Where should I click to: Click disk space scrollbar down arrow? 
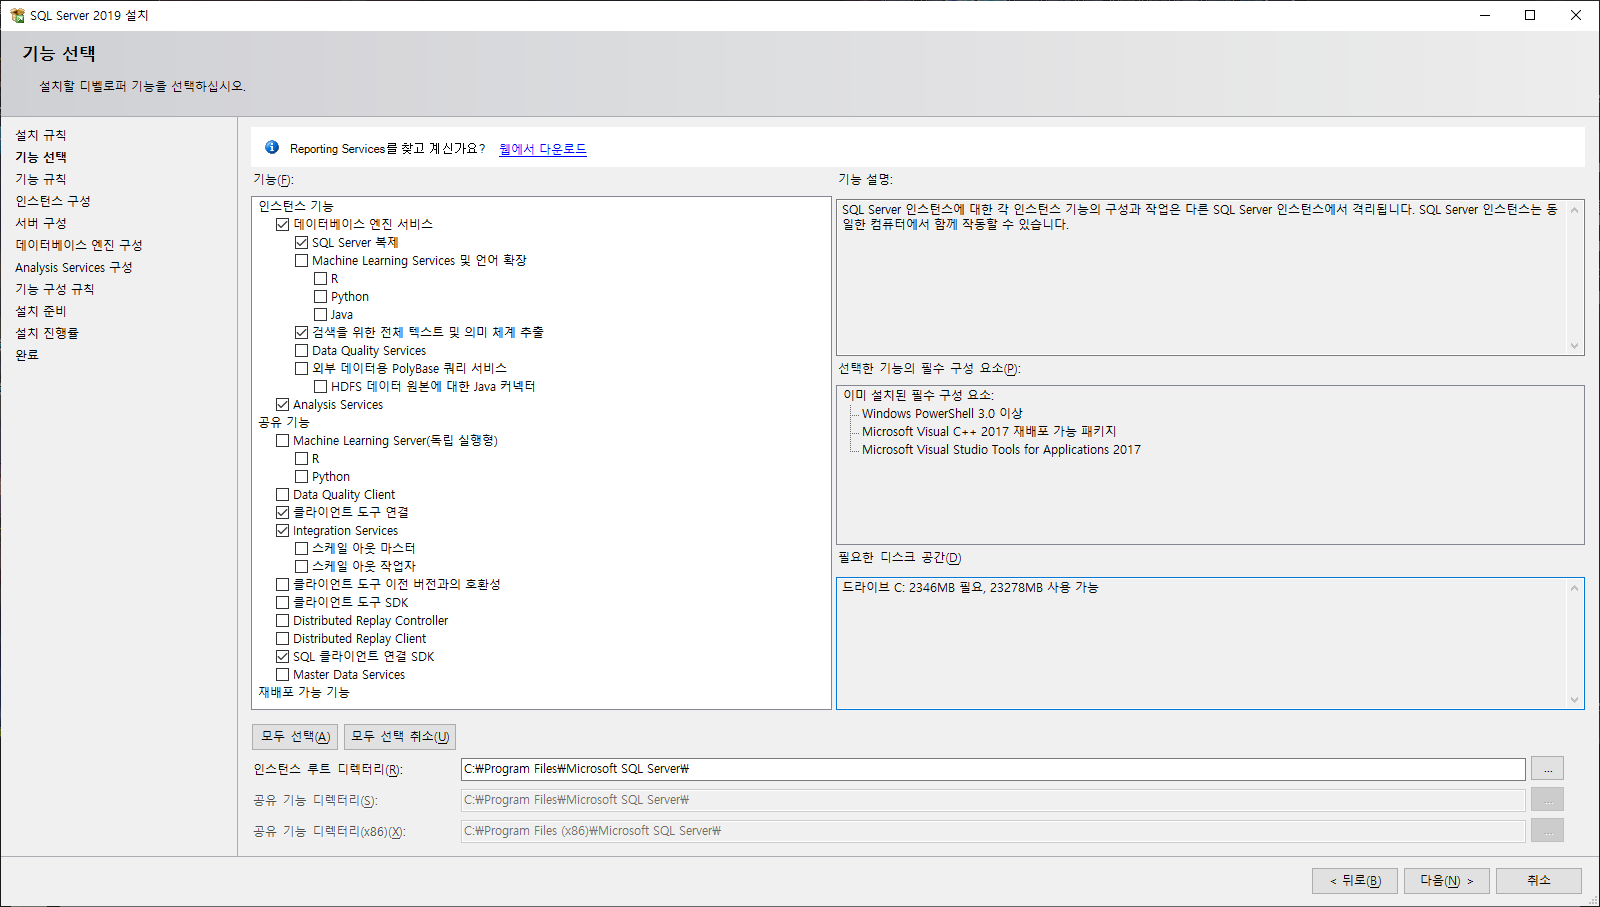(1574, 700)
